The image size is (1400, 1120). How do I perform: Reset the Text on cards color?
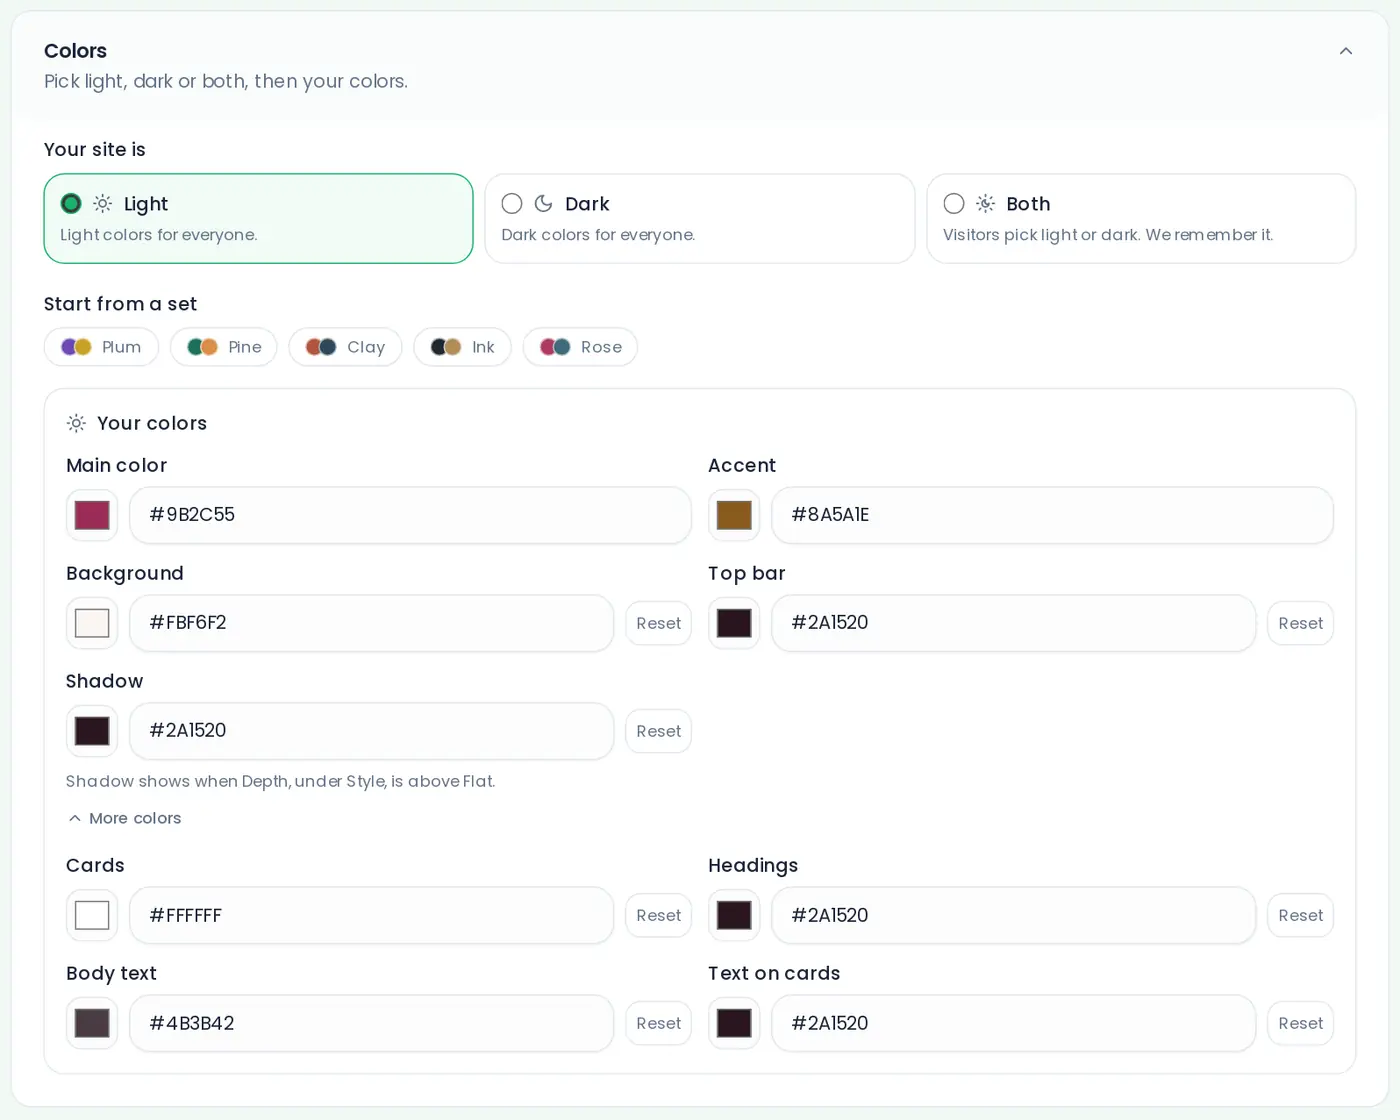(1300, 1023)
